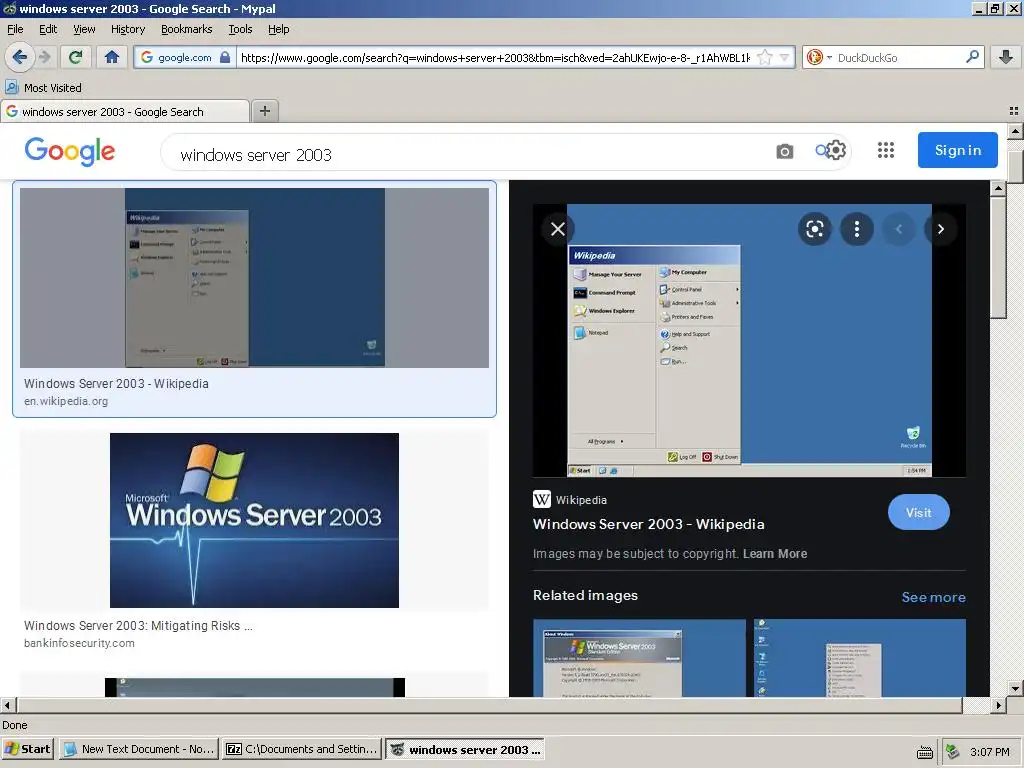Open the File menu

tap(15, 29)
